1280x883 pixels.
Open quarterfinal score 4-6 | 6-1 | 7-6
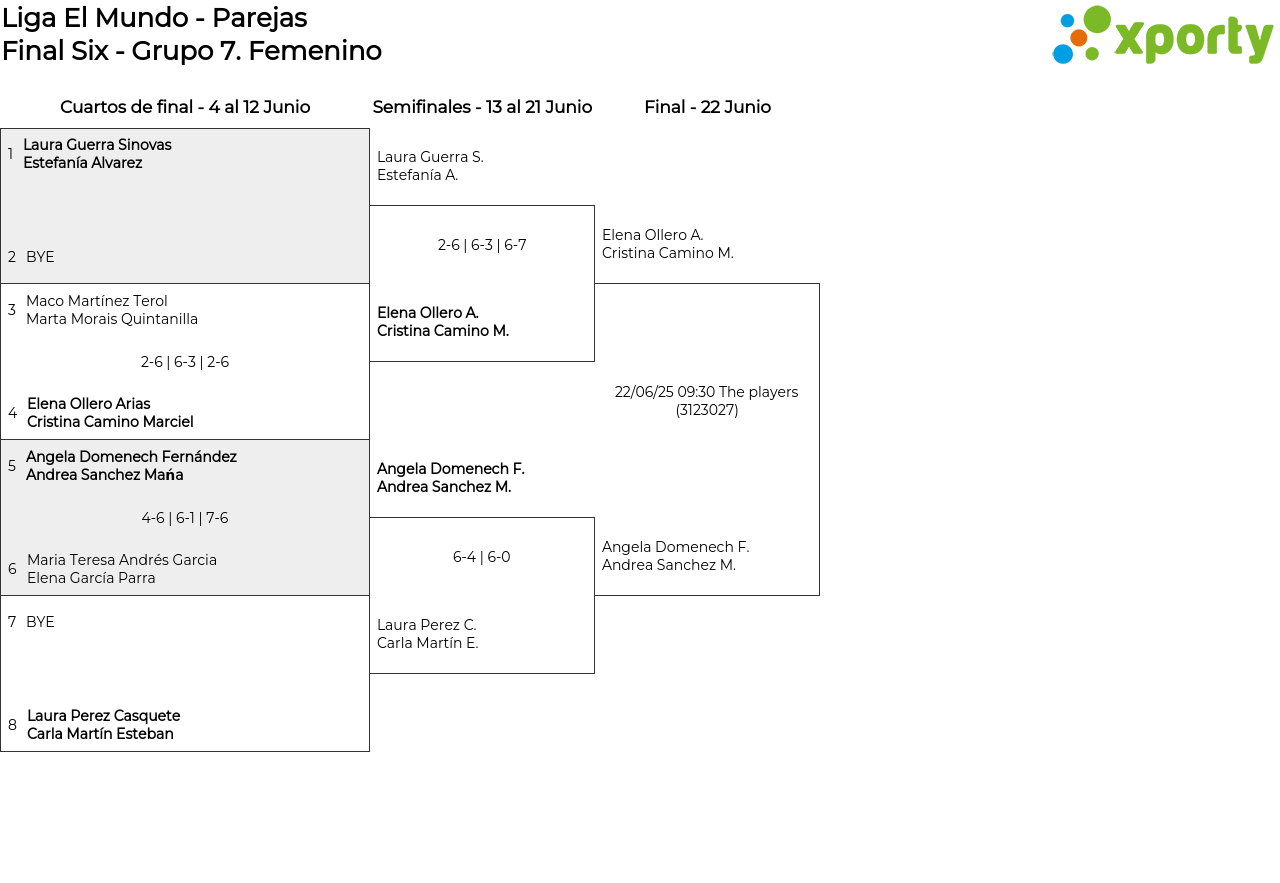pos(185,518)
